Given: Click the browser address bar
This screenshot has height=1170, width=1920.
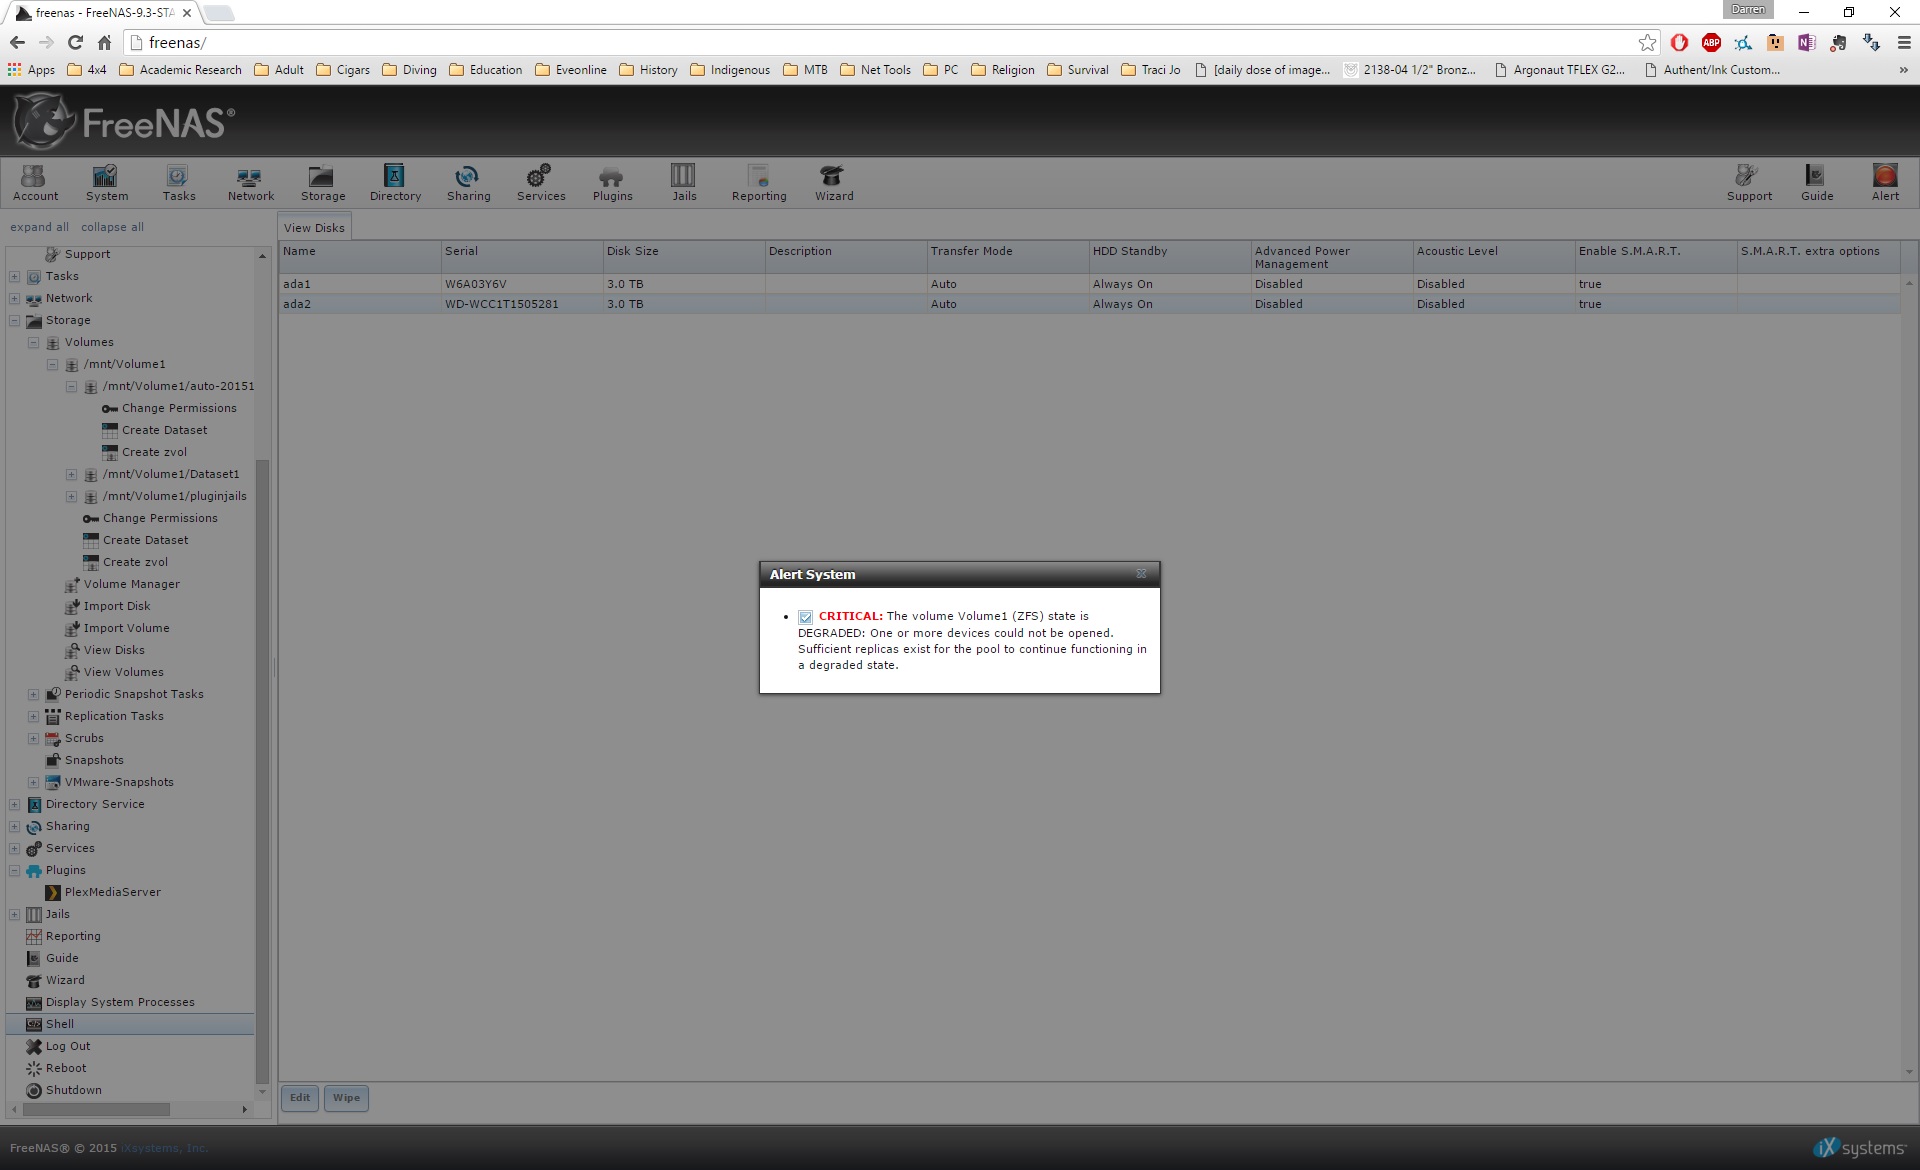Looking at the screenshot, I should pyautogui.click(x=880, y=42).
